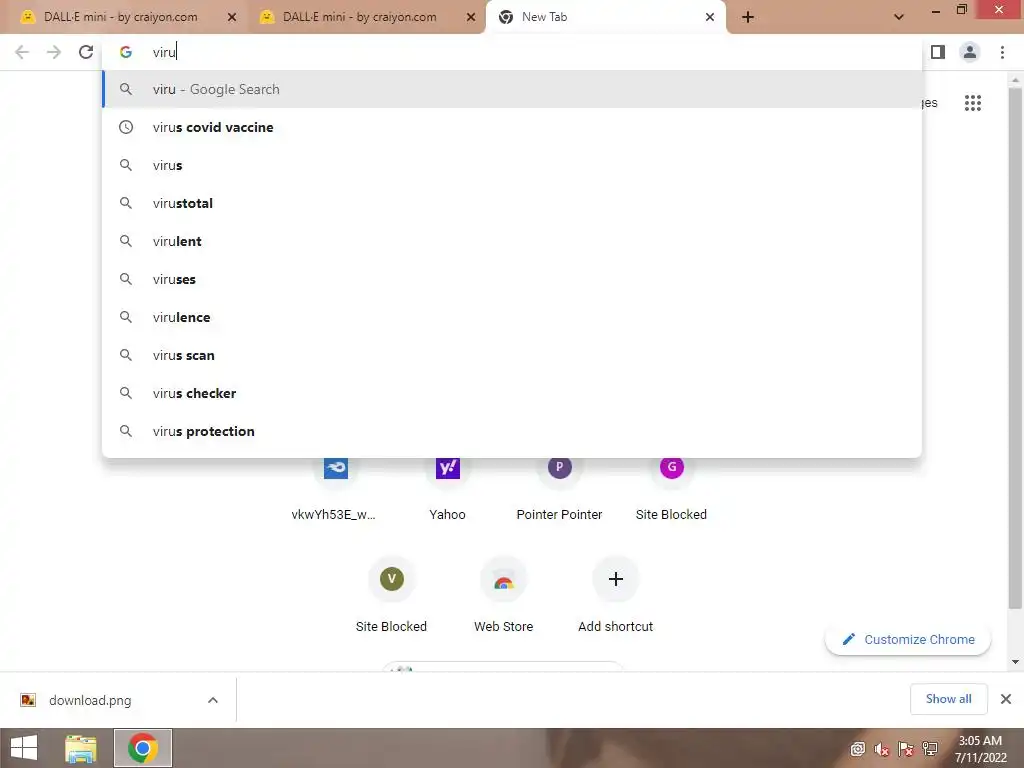Click the network tray icon
The width and height of the screenshot is (1024, 768).
(x=930, y=749)
